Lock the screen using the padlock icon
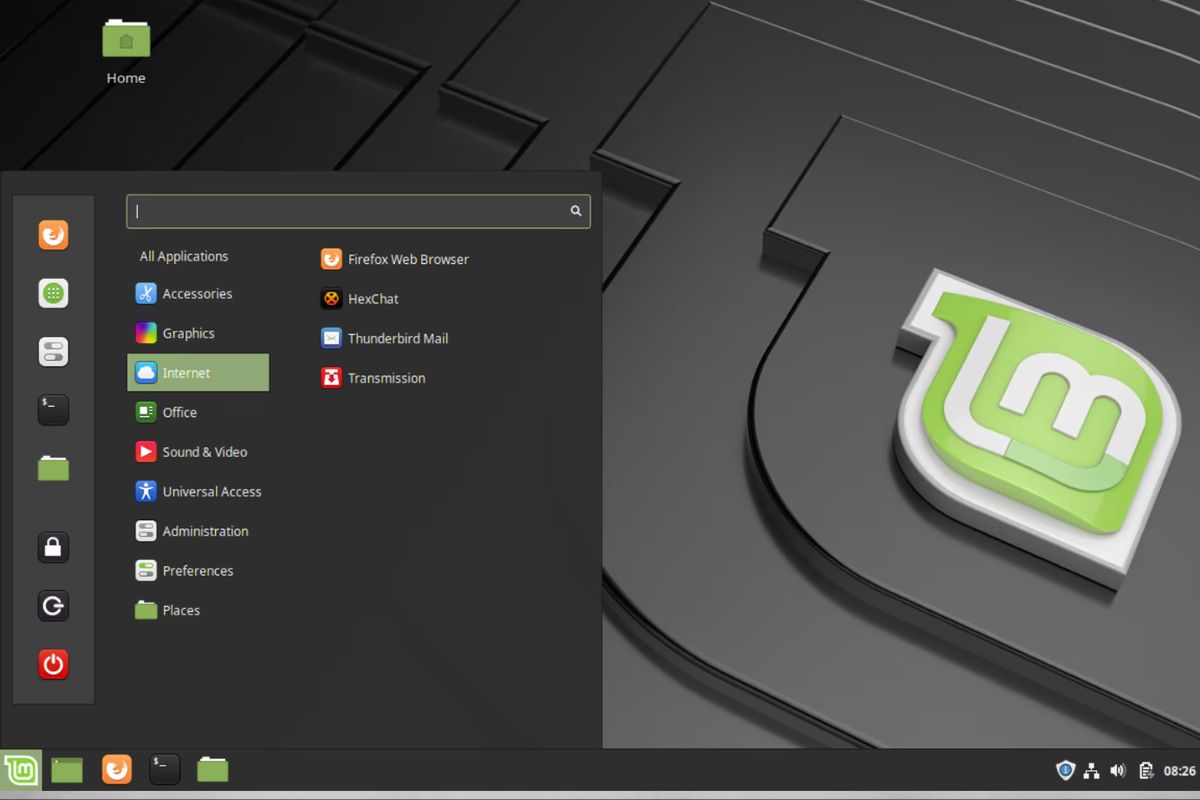This screenshot has height=800, width=1200. (x=53, y=547)
